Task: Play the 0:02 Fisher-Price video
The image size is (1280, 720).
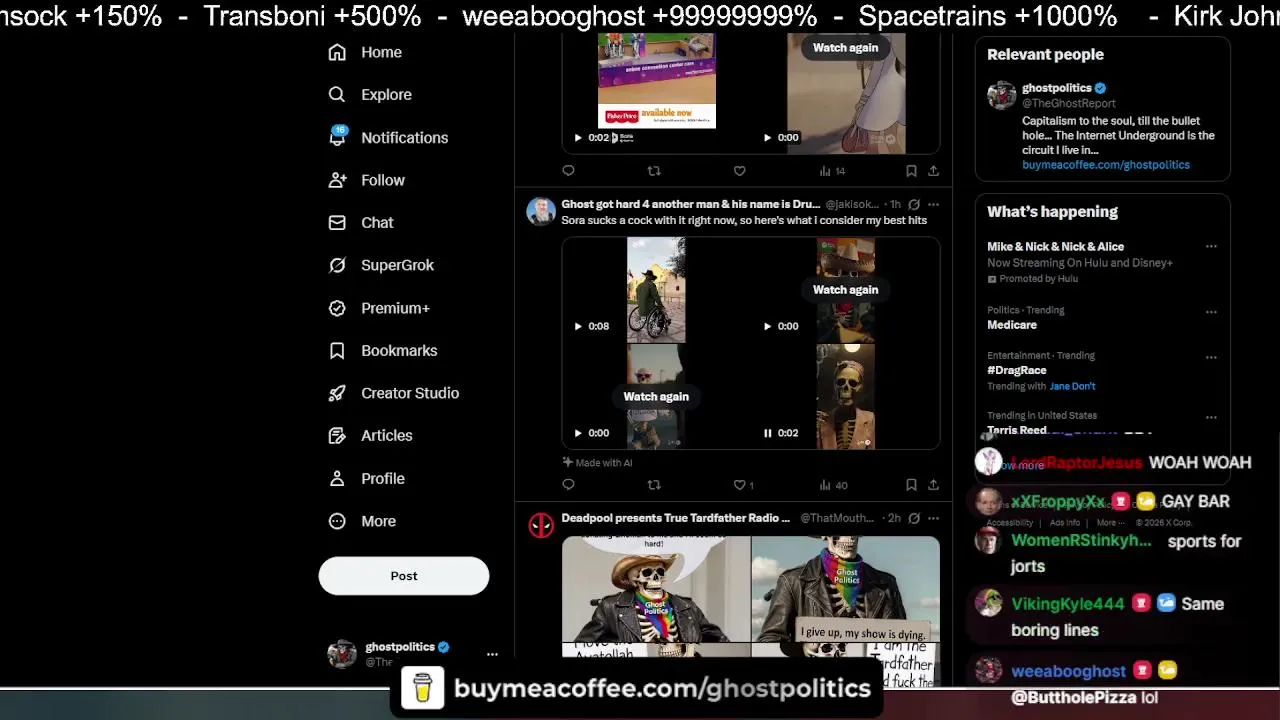Action: point(578,138)
